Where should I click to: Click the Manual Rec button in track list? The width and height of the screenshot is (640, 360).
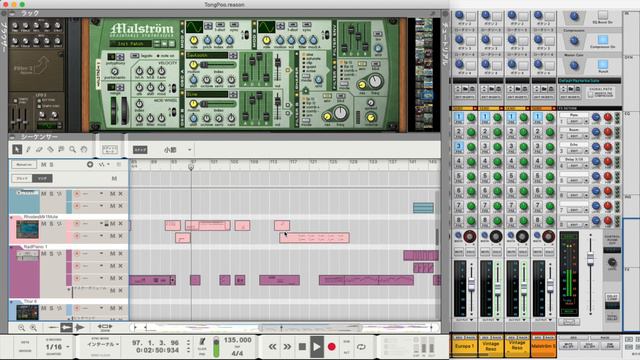point(24,164)
